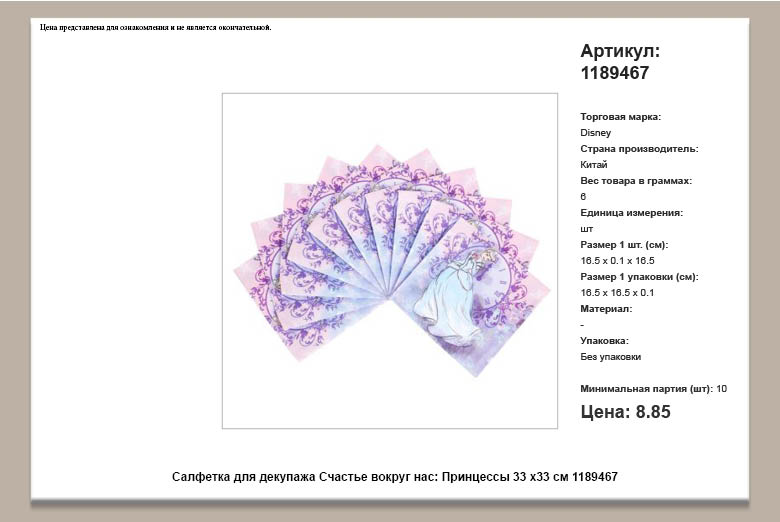Click the napkin product image
The width and height of the screenshot is (780, 522).
[x=390, y=261]
